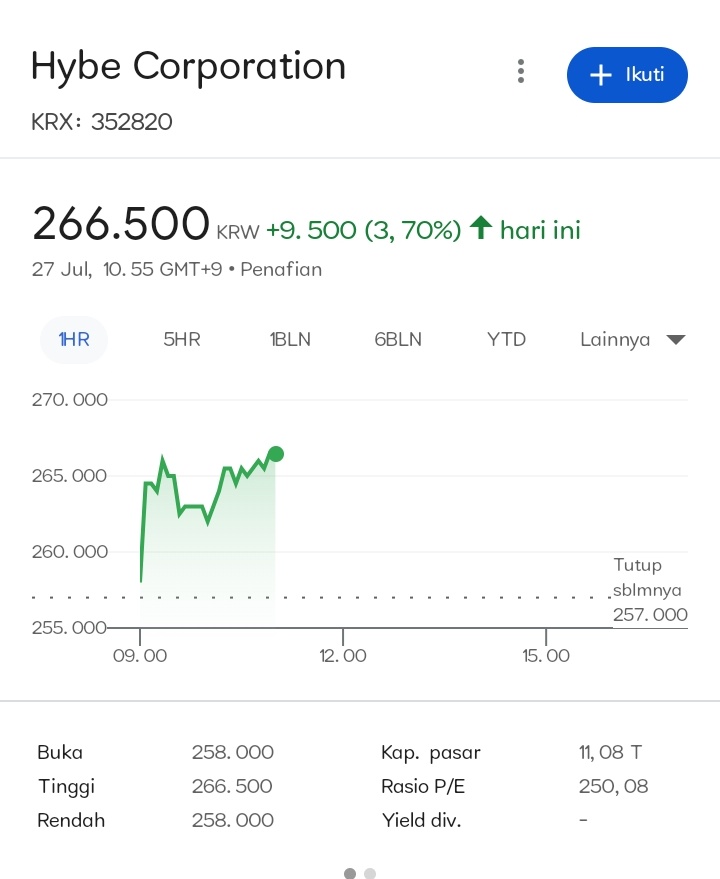Tap the Ikuti follow button
Viewport: 720px width, 879px height.
pyautogui.click(x=627, y=75)
